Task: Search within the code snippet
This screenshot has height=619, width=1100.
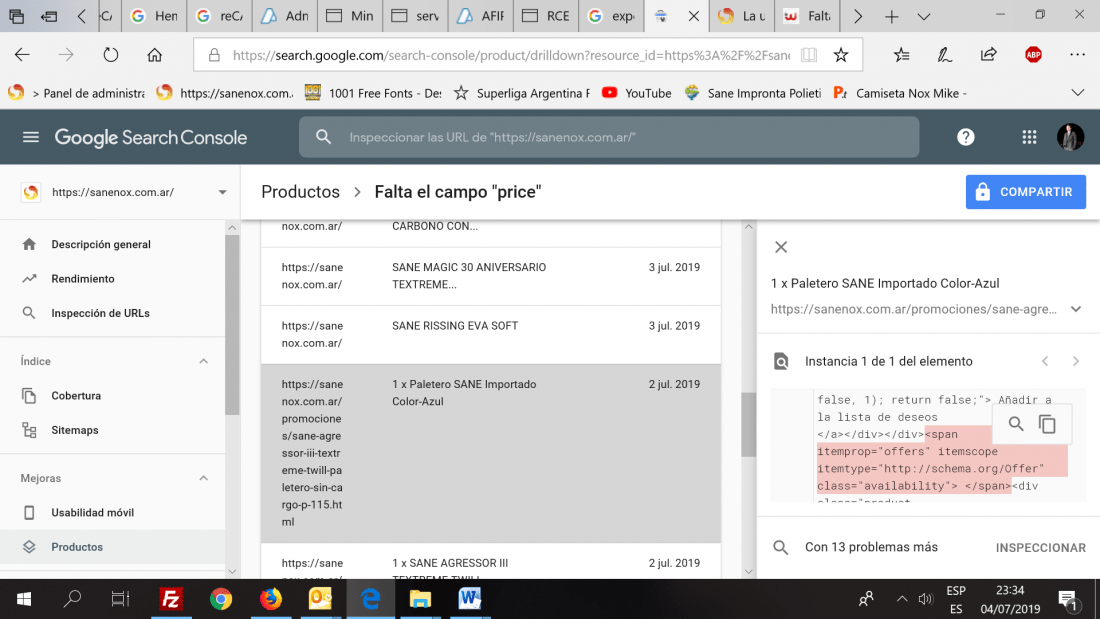Action: [1016, 424]
